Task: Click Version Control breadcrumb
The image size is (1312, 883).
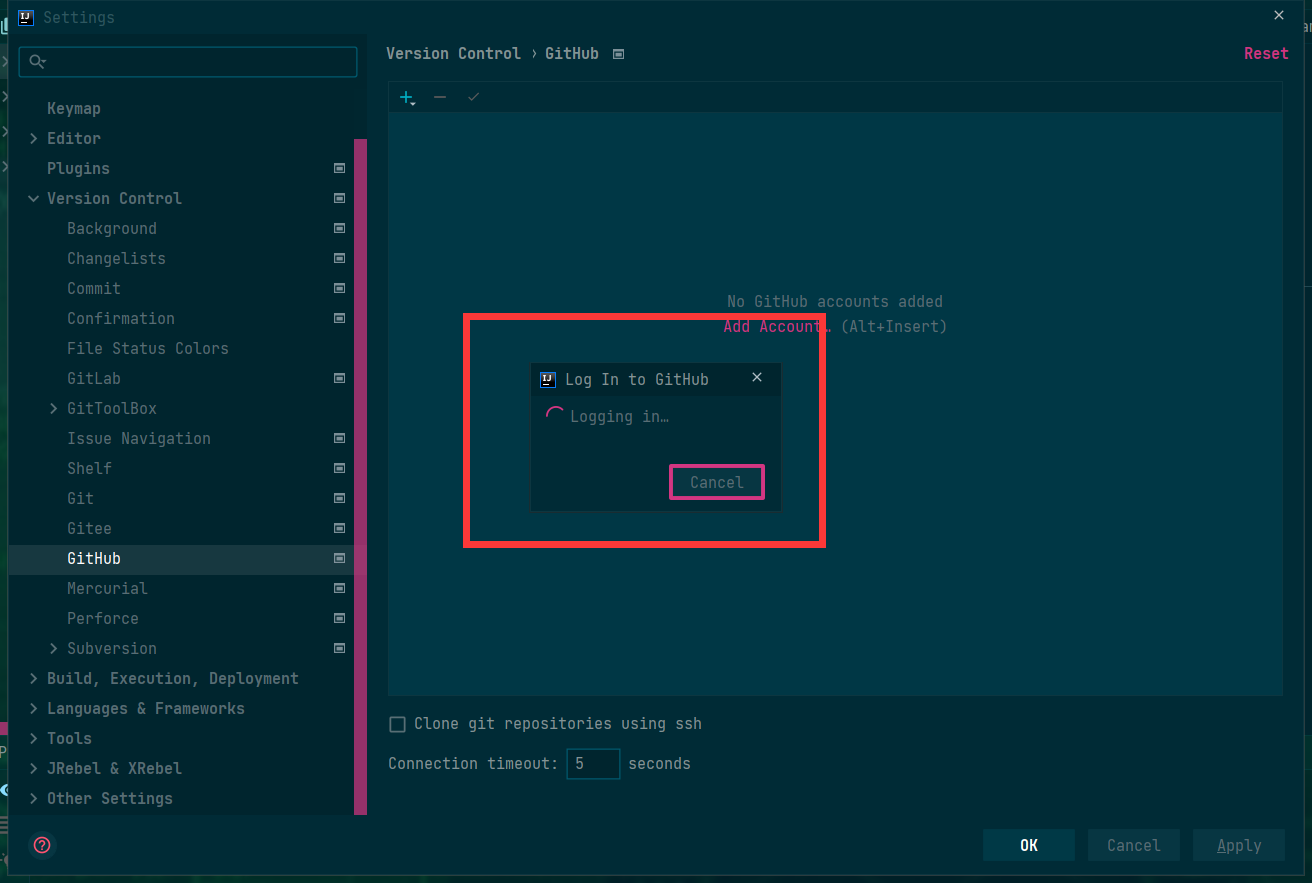Action: [453, 54]
